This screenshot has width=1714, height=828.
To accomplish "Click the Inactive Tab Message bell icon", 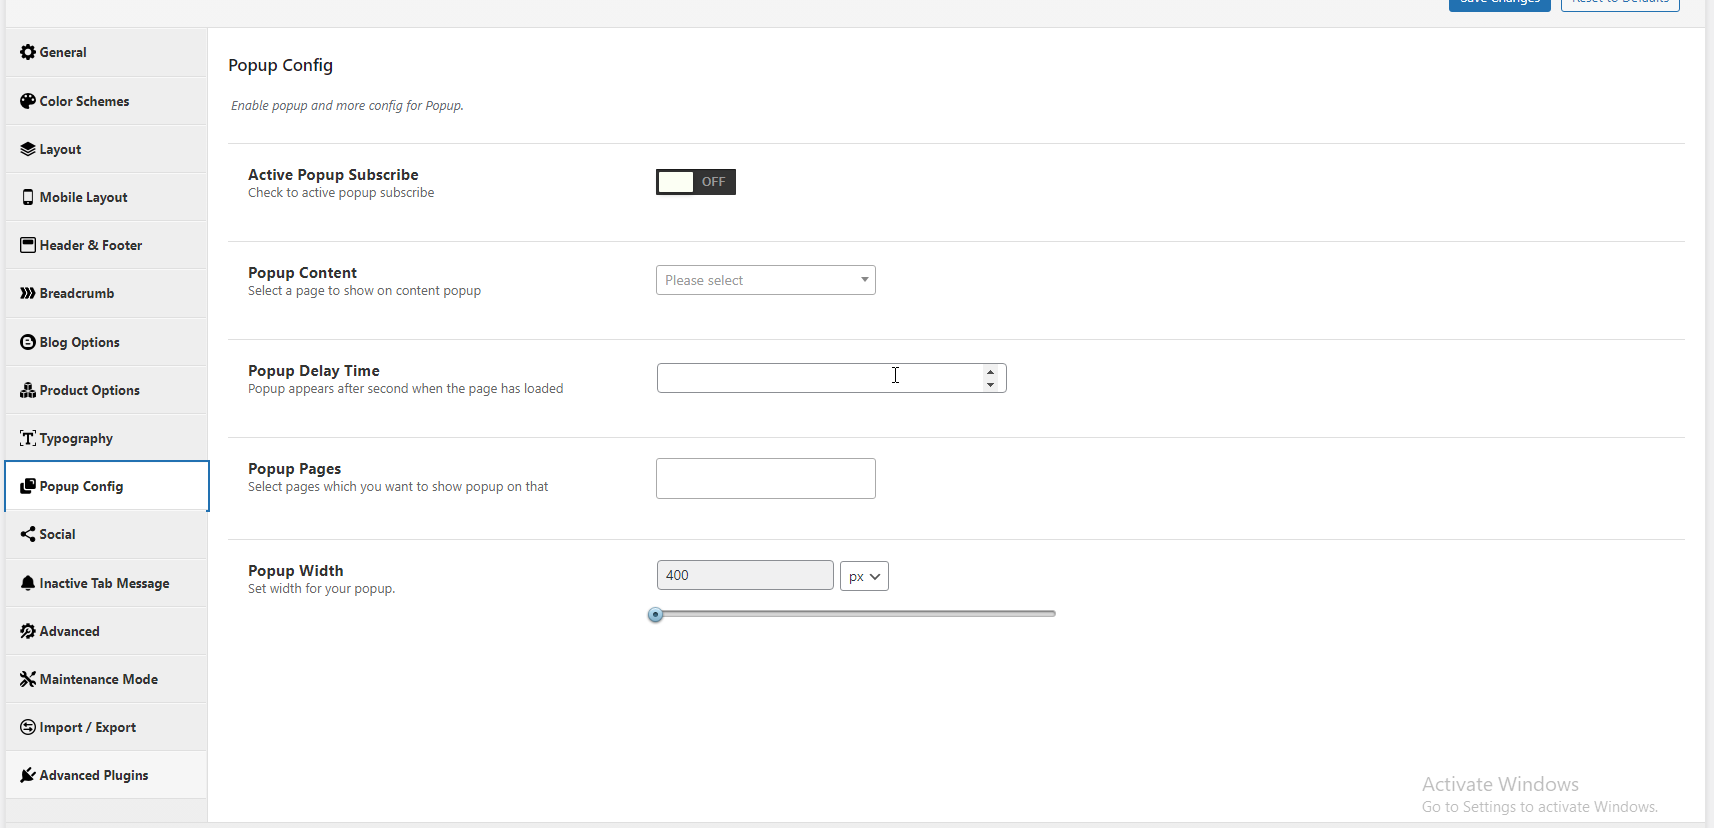I will (x=28, y=583).
